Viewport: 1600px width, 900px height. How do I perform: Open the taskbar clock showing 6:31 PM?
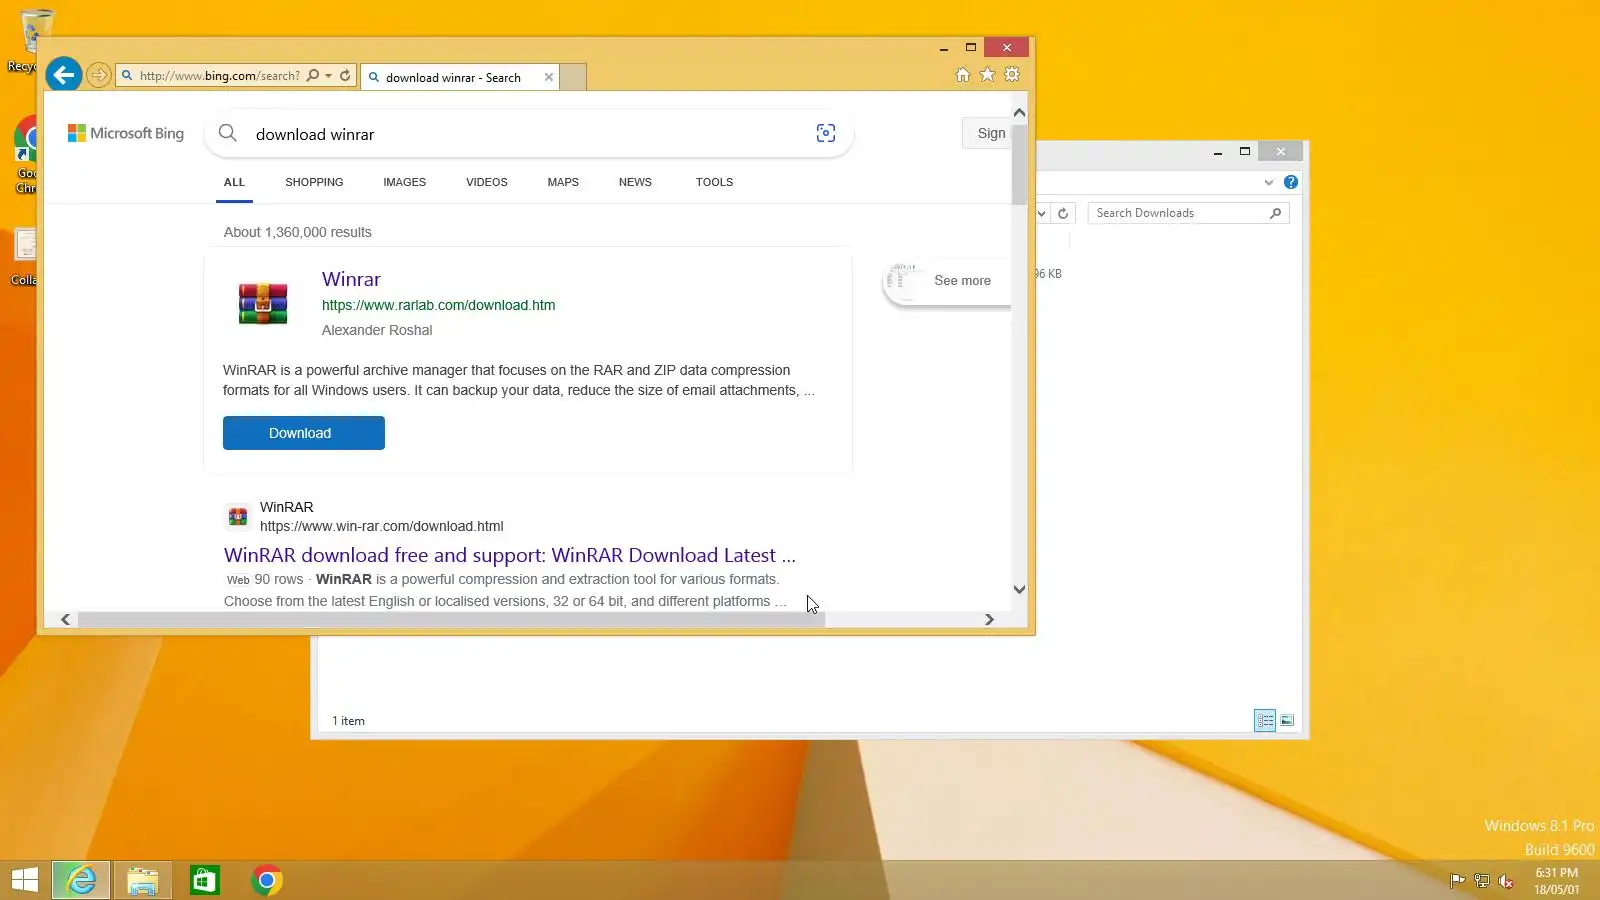tap(1557, 881)
